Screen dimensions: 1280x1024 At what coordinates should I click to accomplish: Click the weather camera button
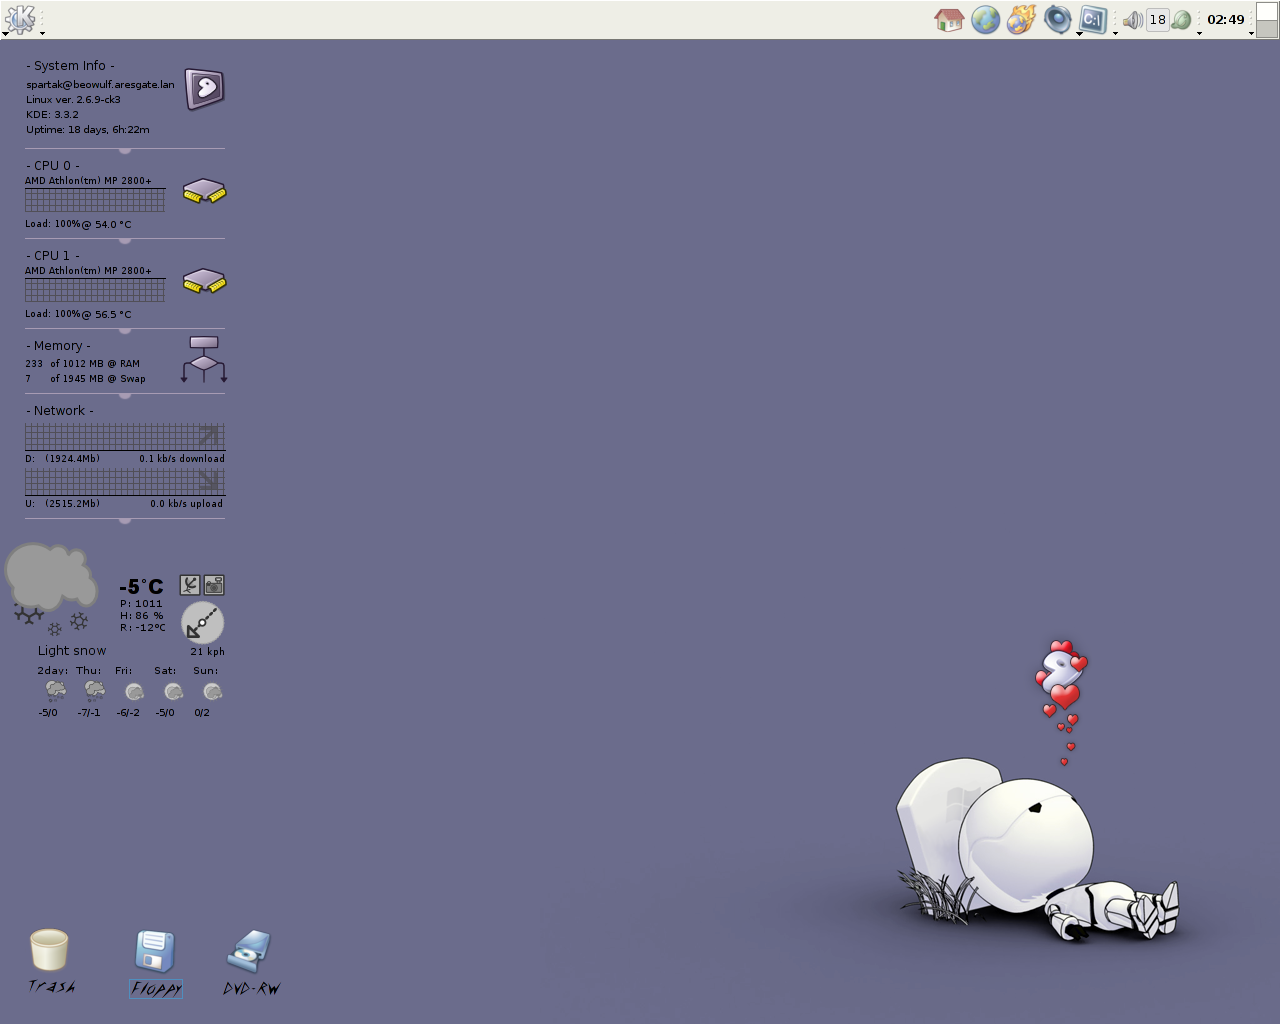click(x=214, y=585)
